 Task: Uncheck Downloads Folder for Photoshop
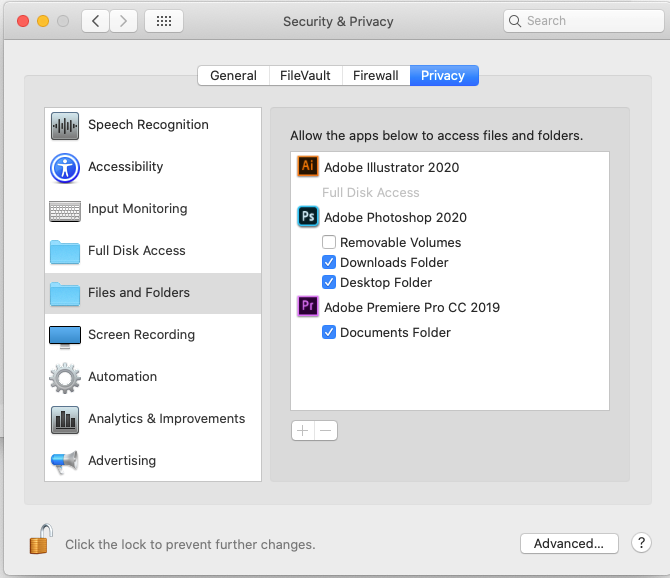(329, 262)
